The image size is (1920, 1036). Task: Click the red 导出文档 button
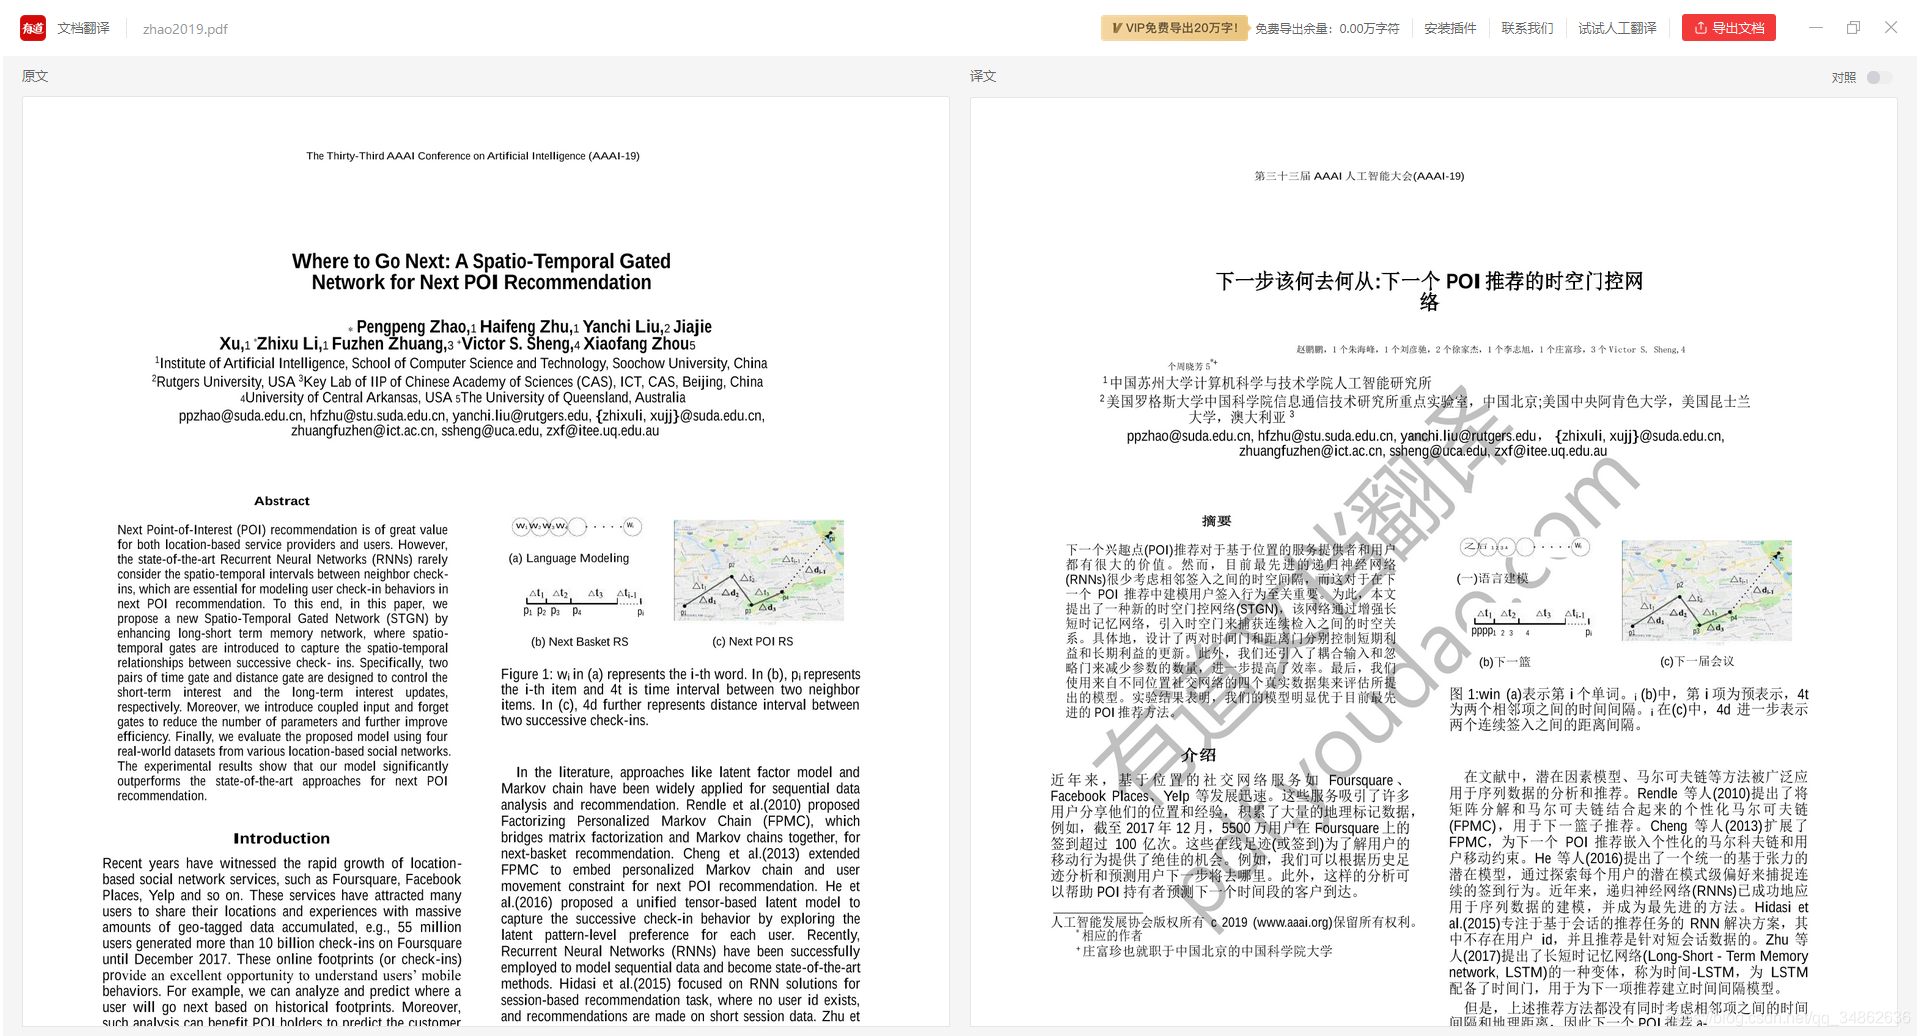(1729, 28)
